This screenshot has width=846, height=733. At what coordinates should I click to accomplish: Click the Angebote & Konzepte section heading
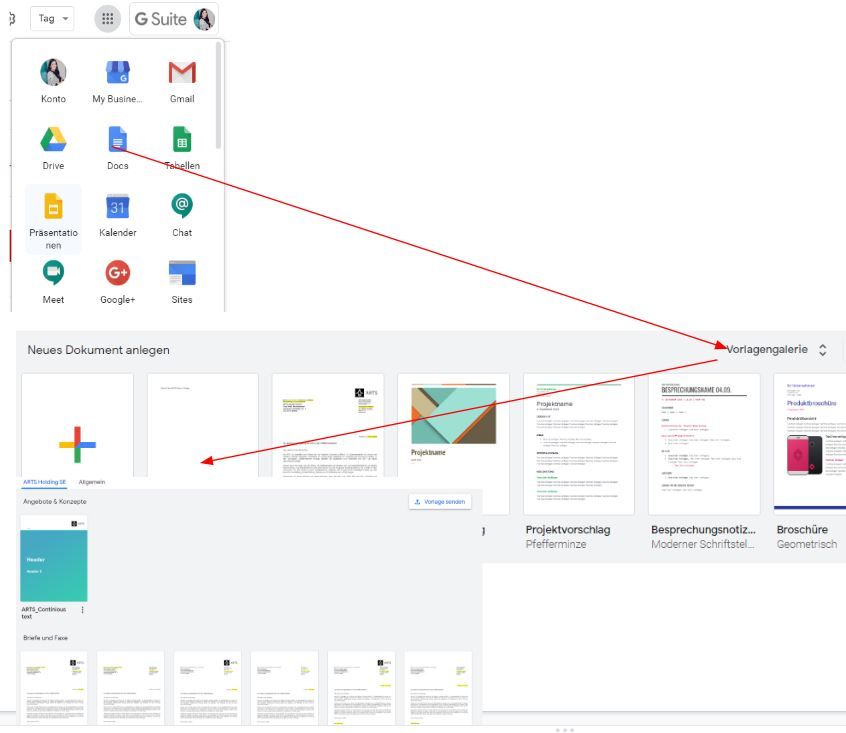point(54,502)
